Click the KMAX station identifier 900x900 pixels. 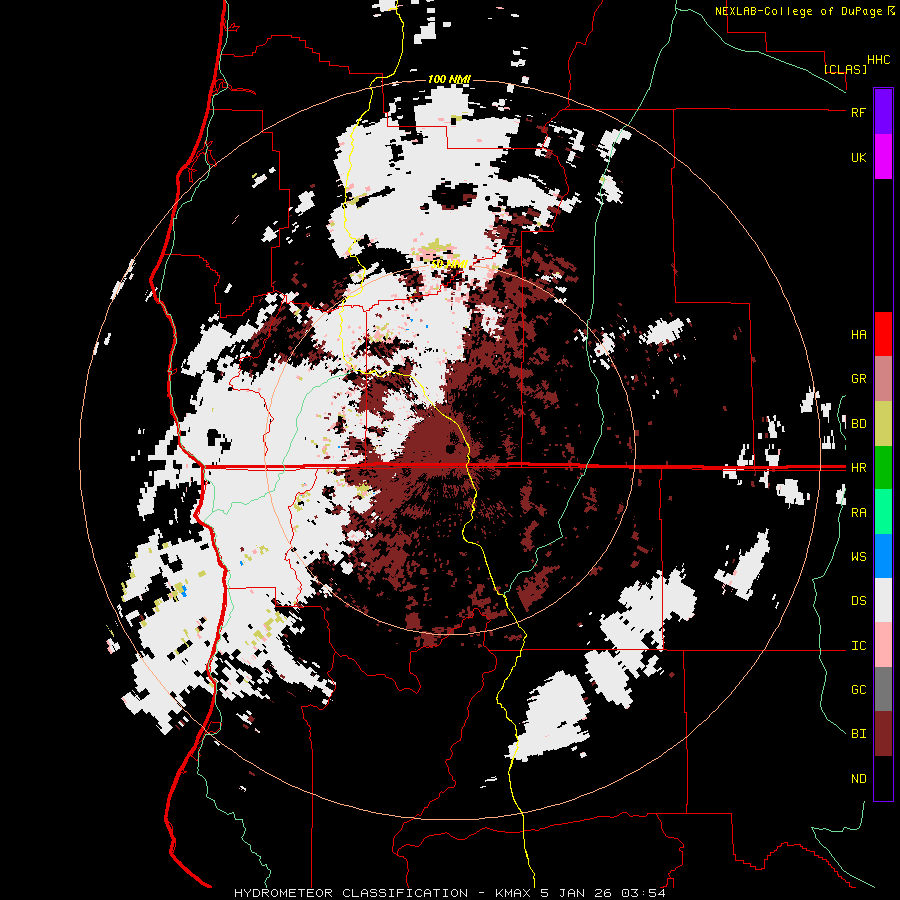(x=512, y=893)
